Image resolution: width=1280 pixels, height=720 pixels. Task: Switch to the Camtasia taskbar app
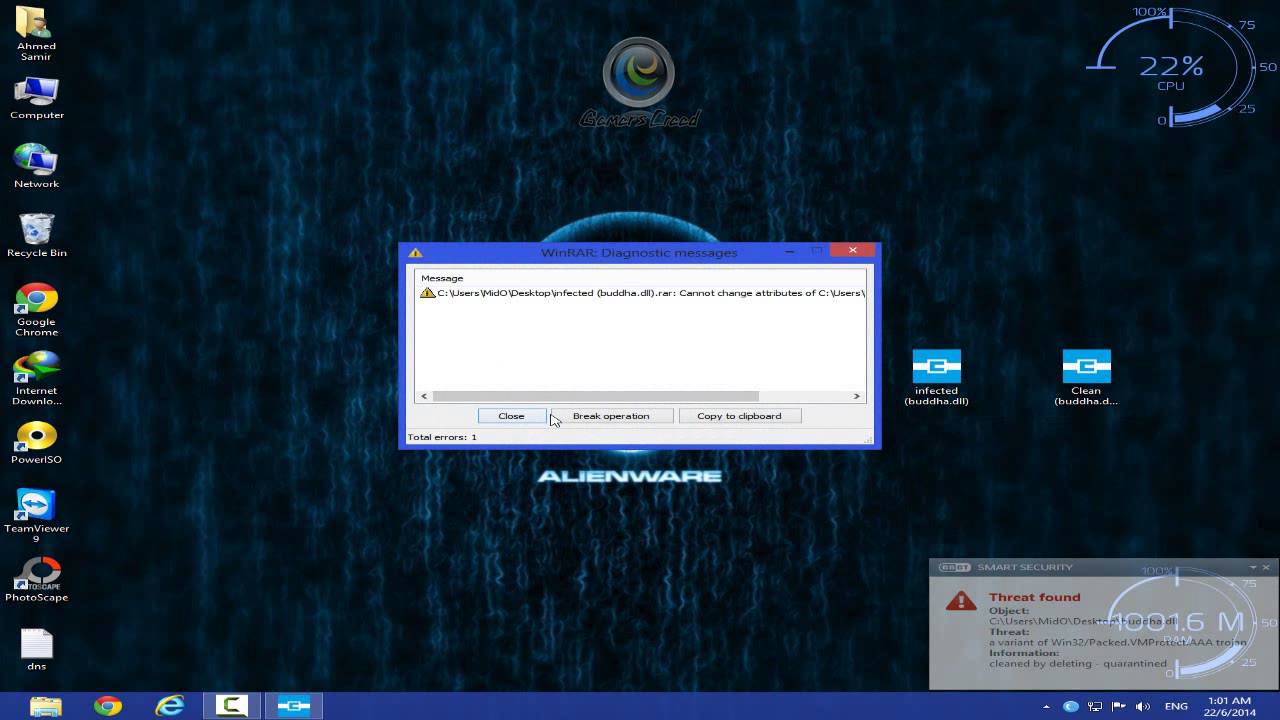(x=232, y=706)
